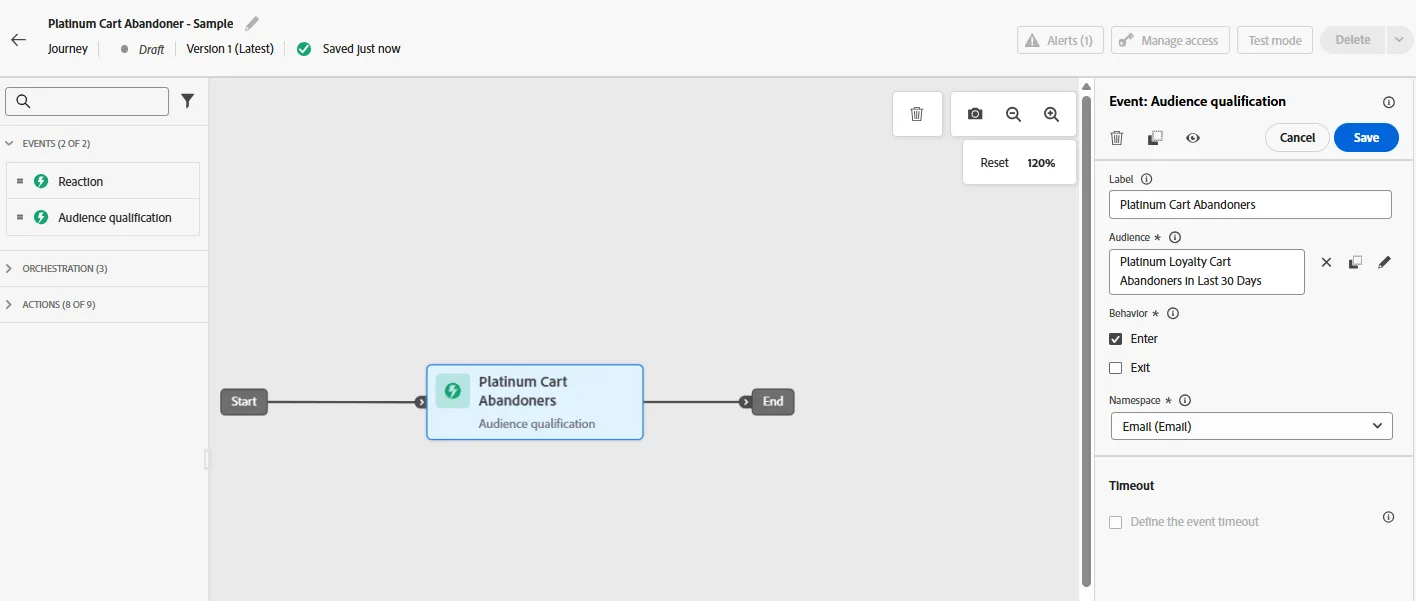Click Manage access button
This screenshot has width=1416, height=601.
point(1170,40)
